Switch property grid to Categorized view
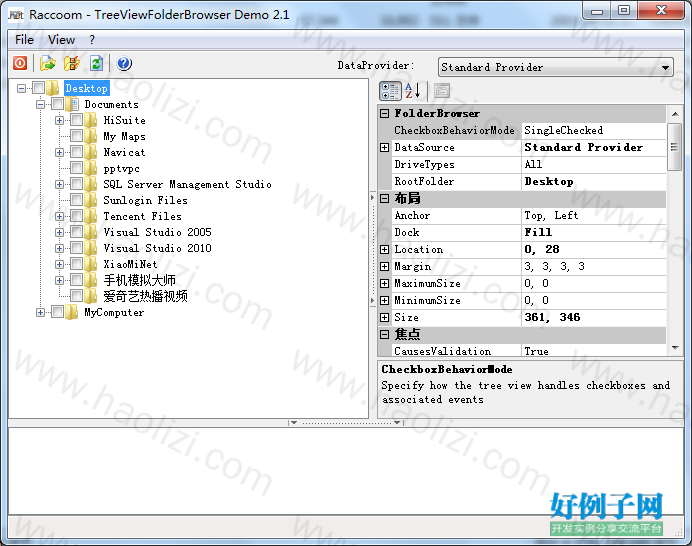692x546 pixels. click(390, 90)
